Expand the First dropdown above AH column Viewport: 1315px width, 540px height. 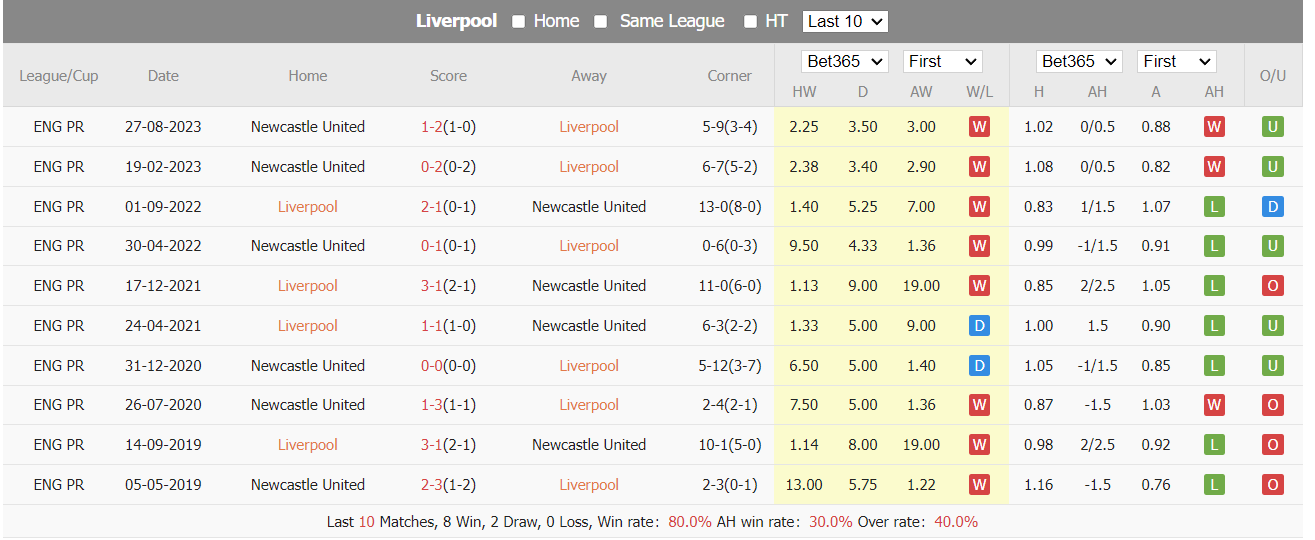click(x=1176, y=61)
